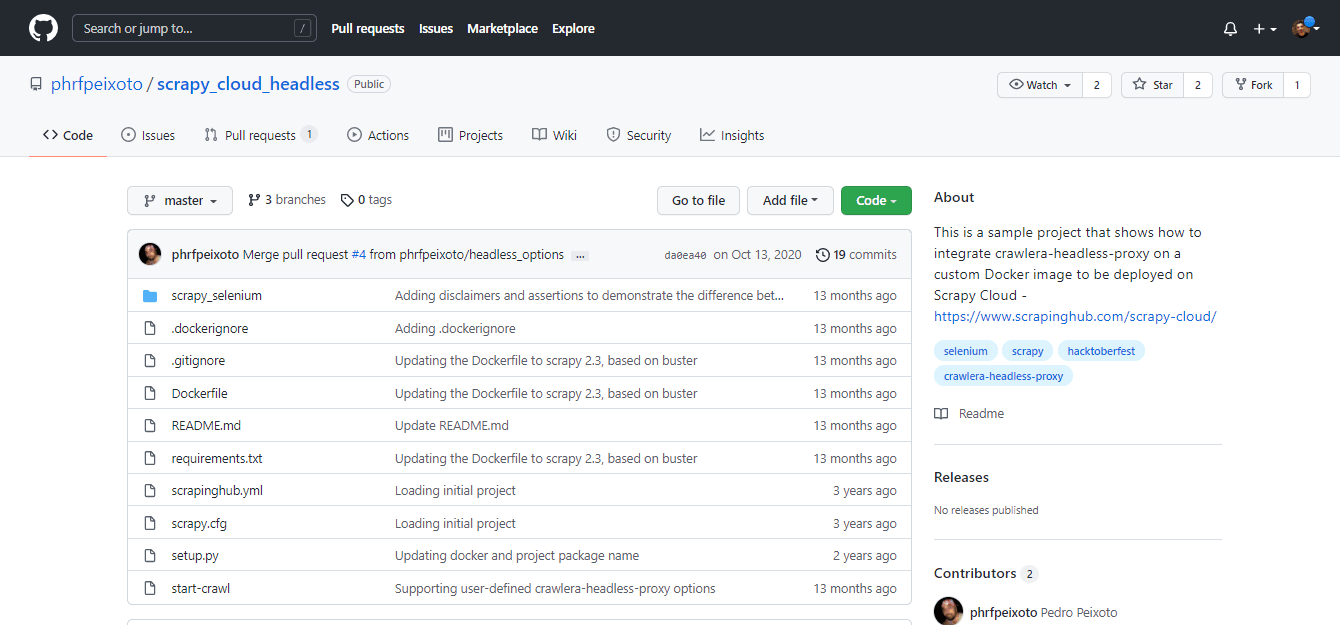
Task: Expand the Add file dropdown
Action: 790,201
